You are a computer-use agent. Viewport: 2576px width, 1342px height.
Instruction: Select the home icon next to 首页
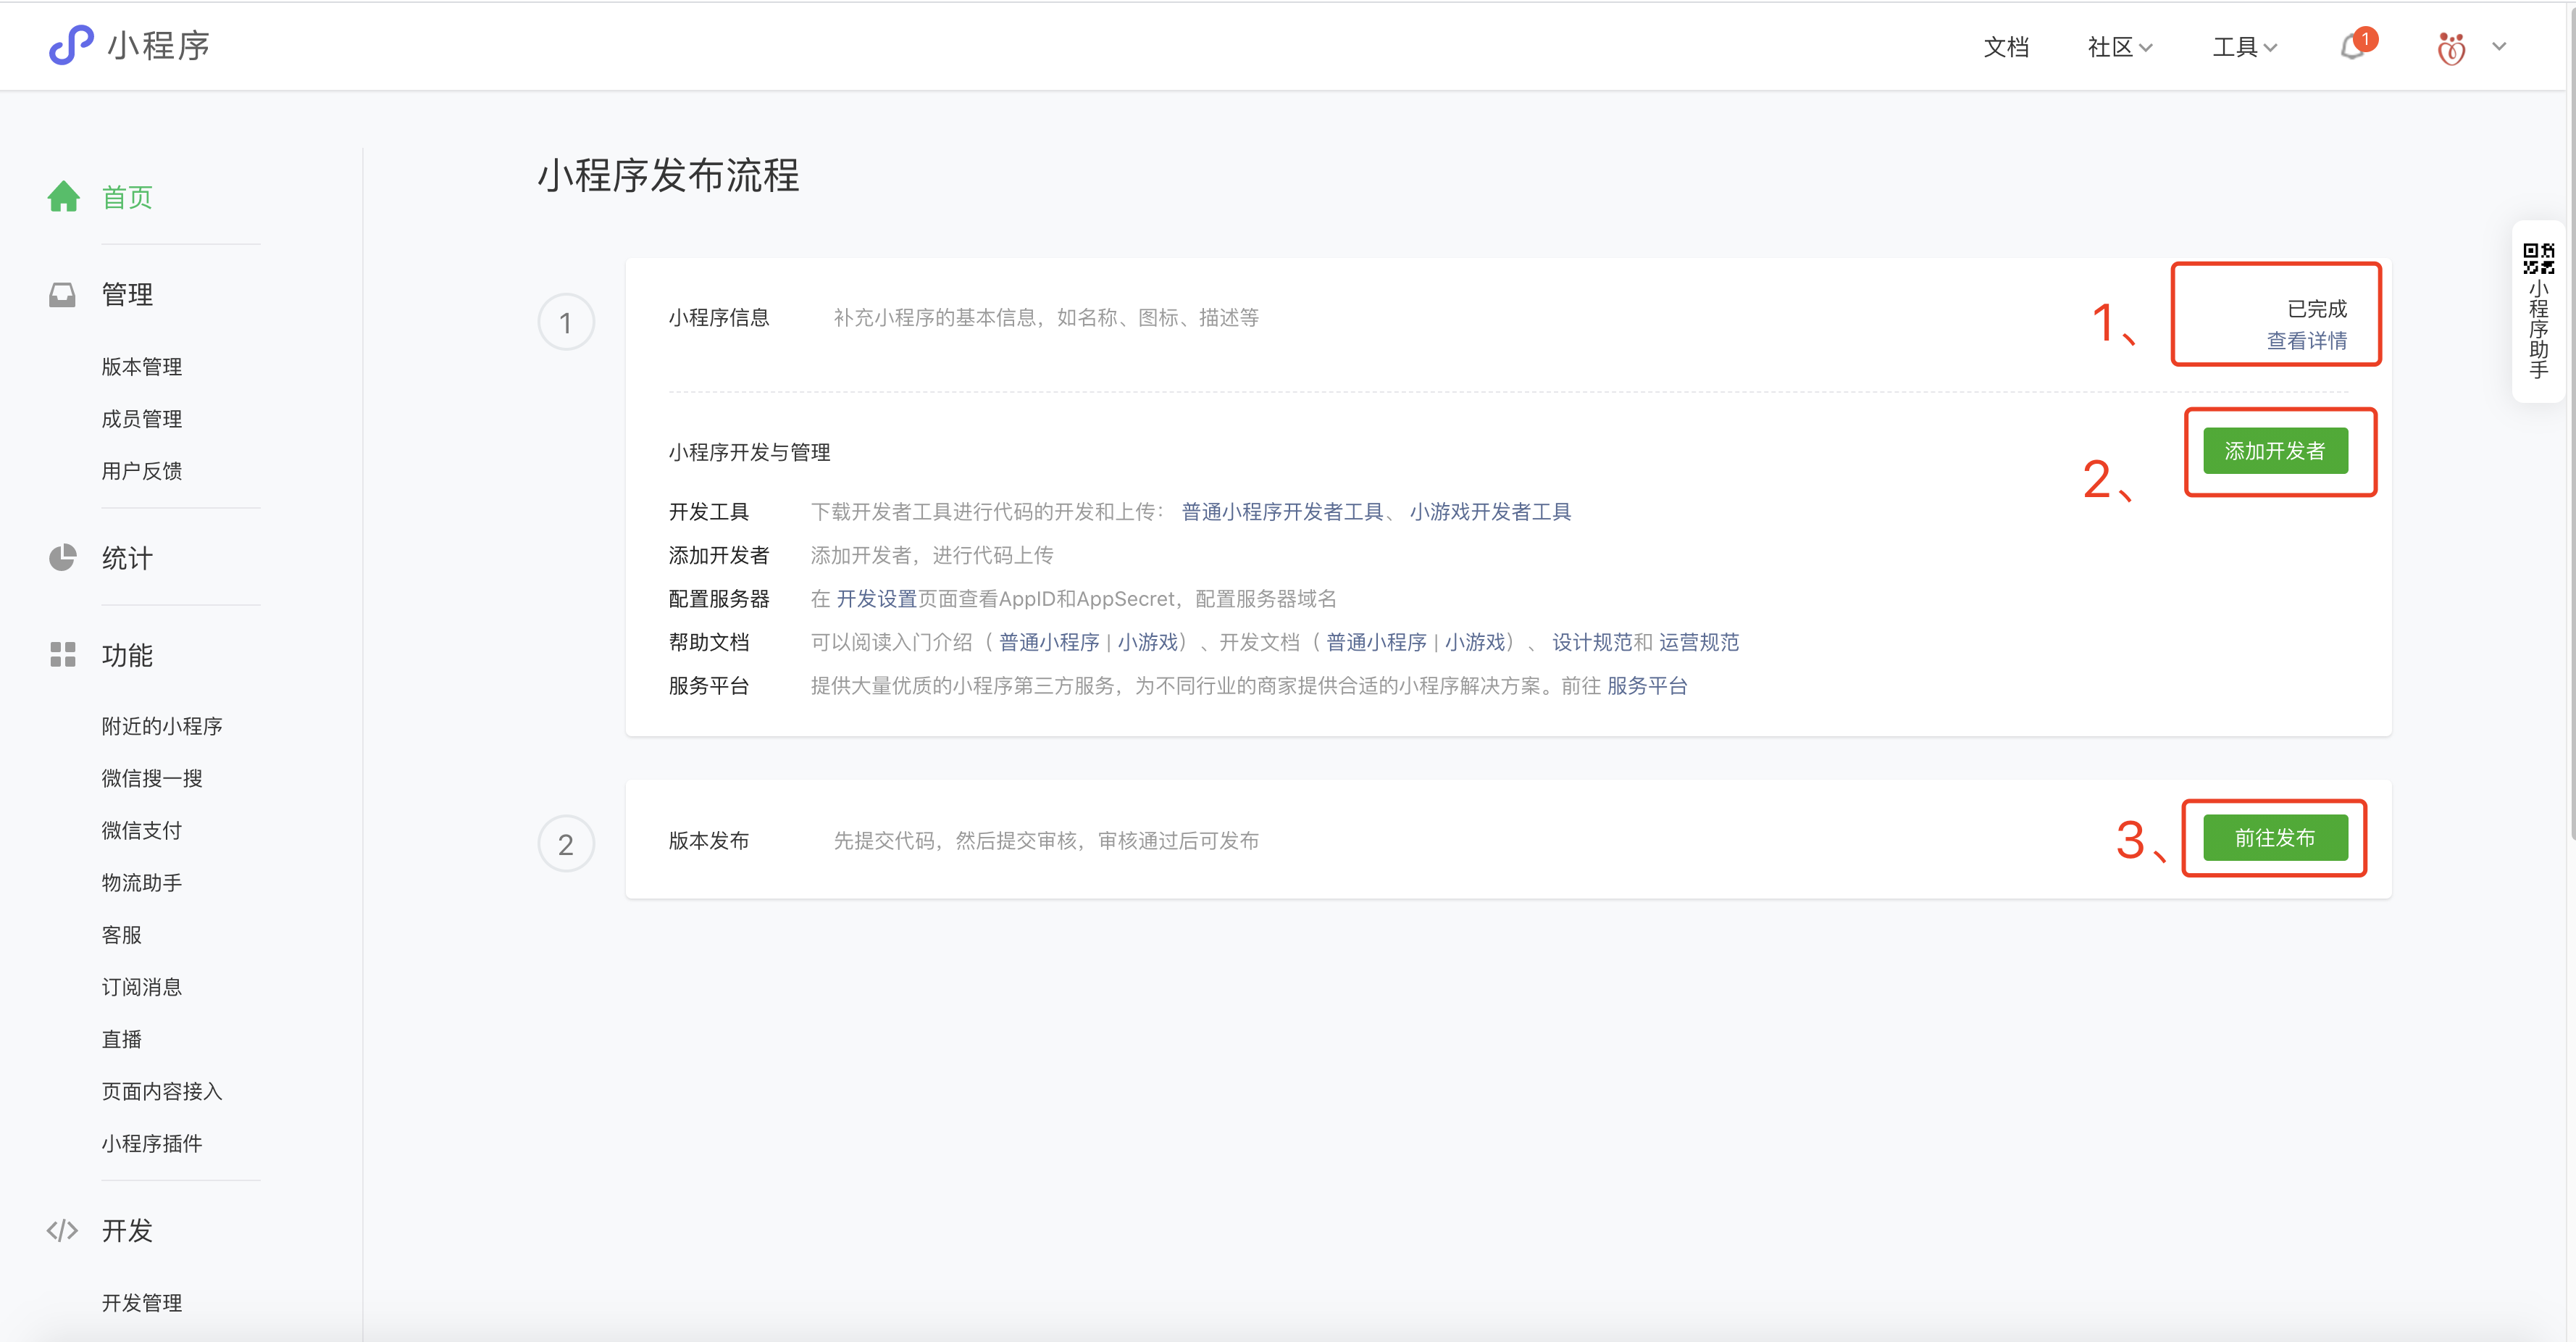(63, 196)
